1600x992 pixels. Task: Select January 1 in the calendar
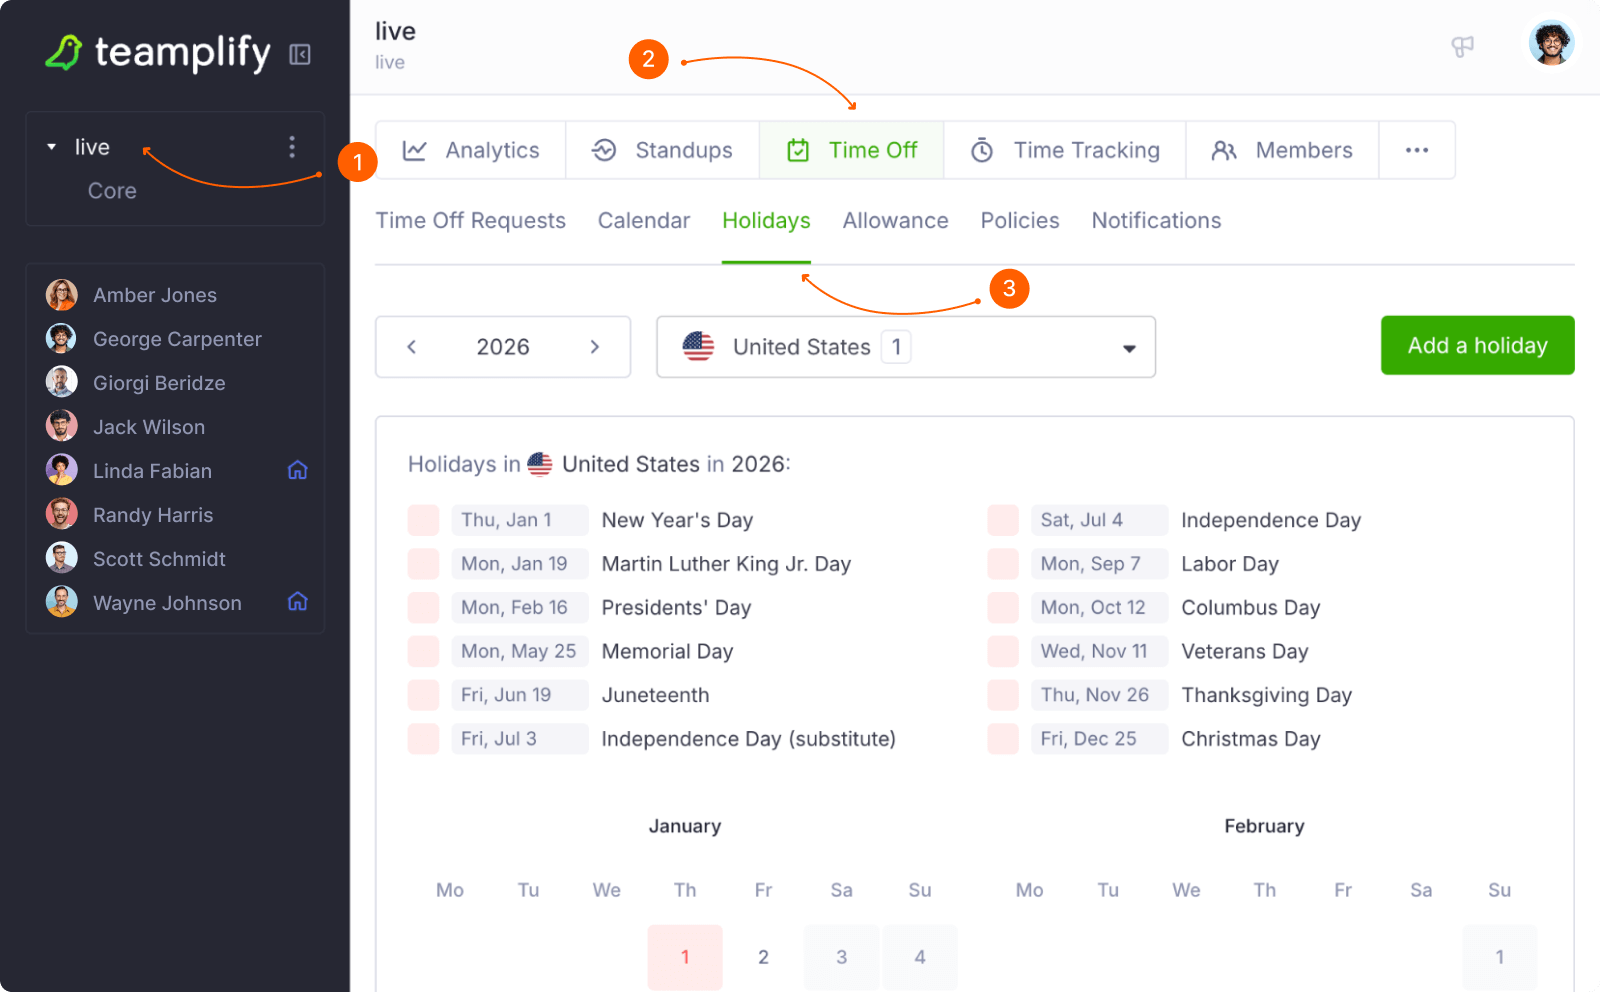pyautogui.click(x=685, y=957)
